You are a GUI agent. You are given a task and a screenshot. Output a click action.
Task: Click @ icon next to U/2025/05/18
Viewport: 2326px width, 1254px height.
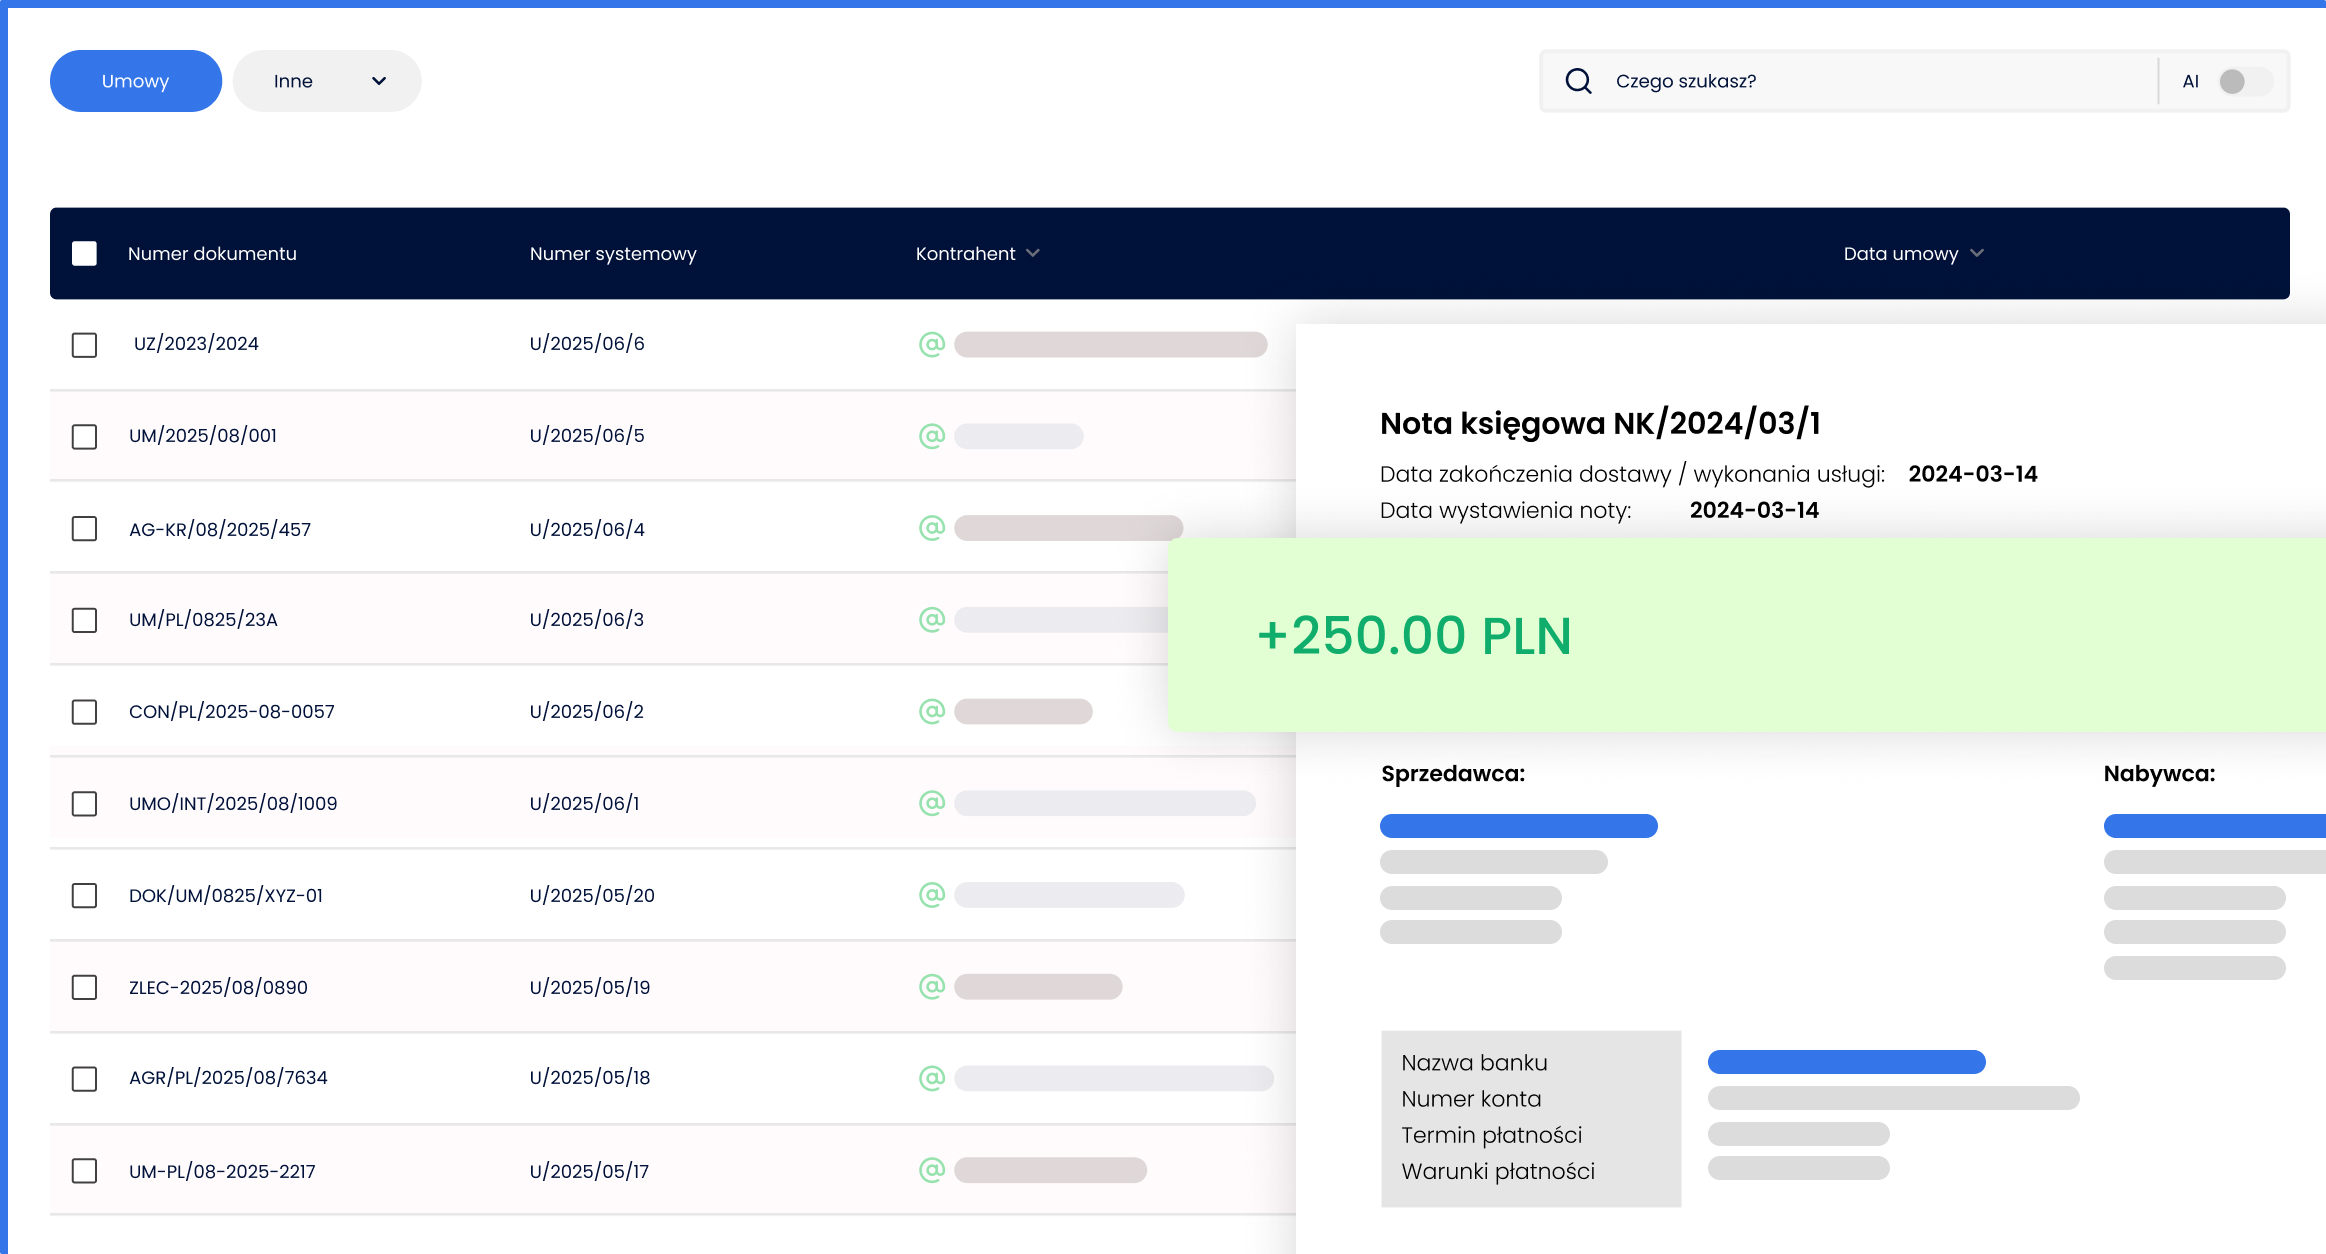[x=931, y=1078]
